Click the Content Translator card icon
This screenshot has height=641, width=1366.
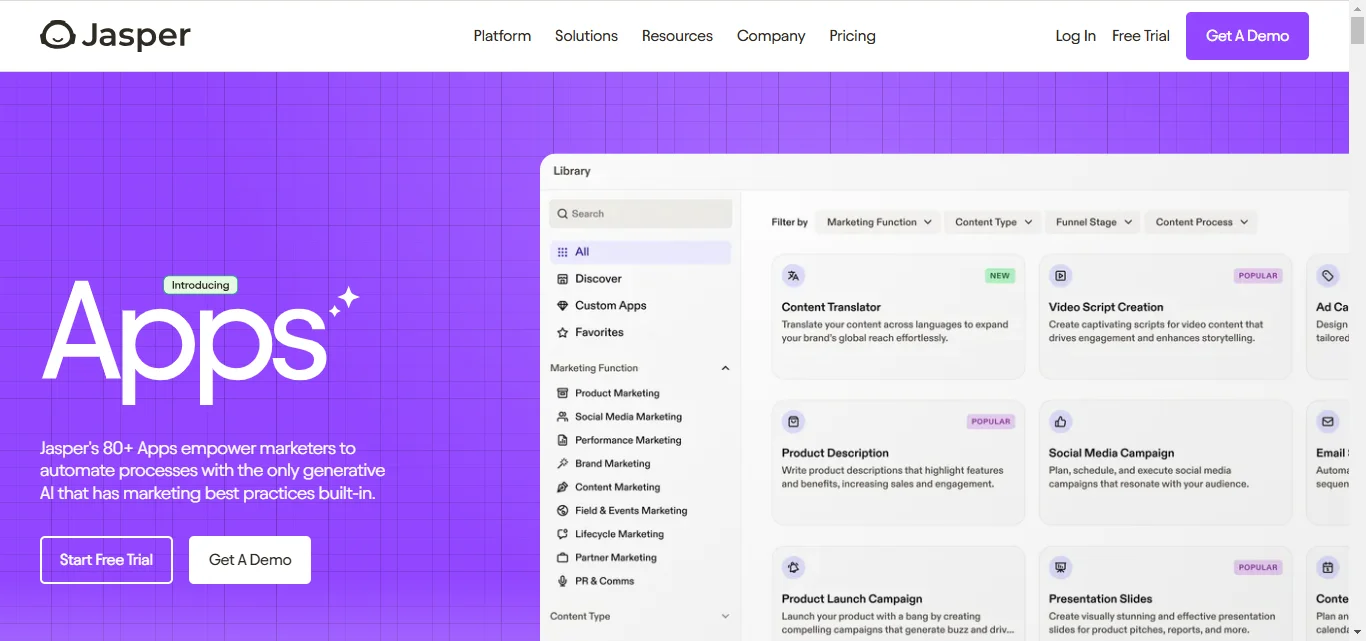tap(793, 275)
